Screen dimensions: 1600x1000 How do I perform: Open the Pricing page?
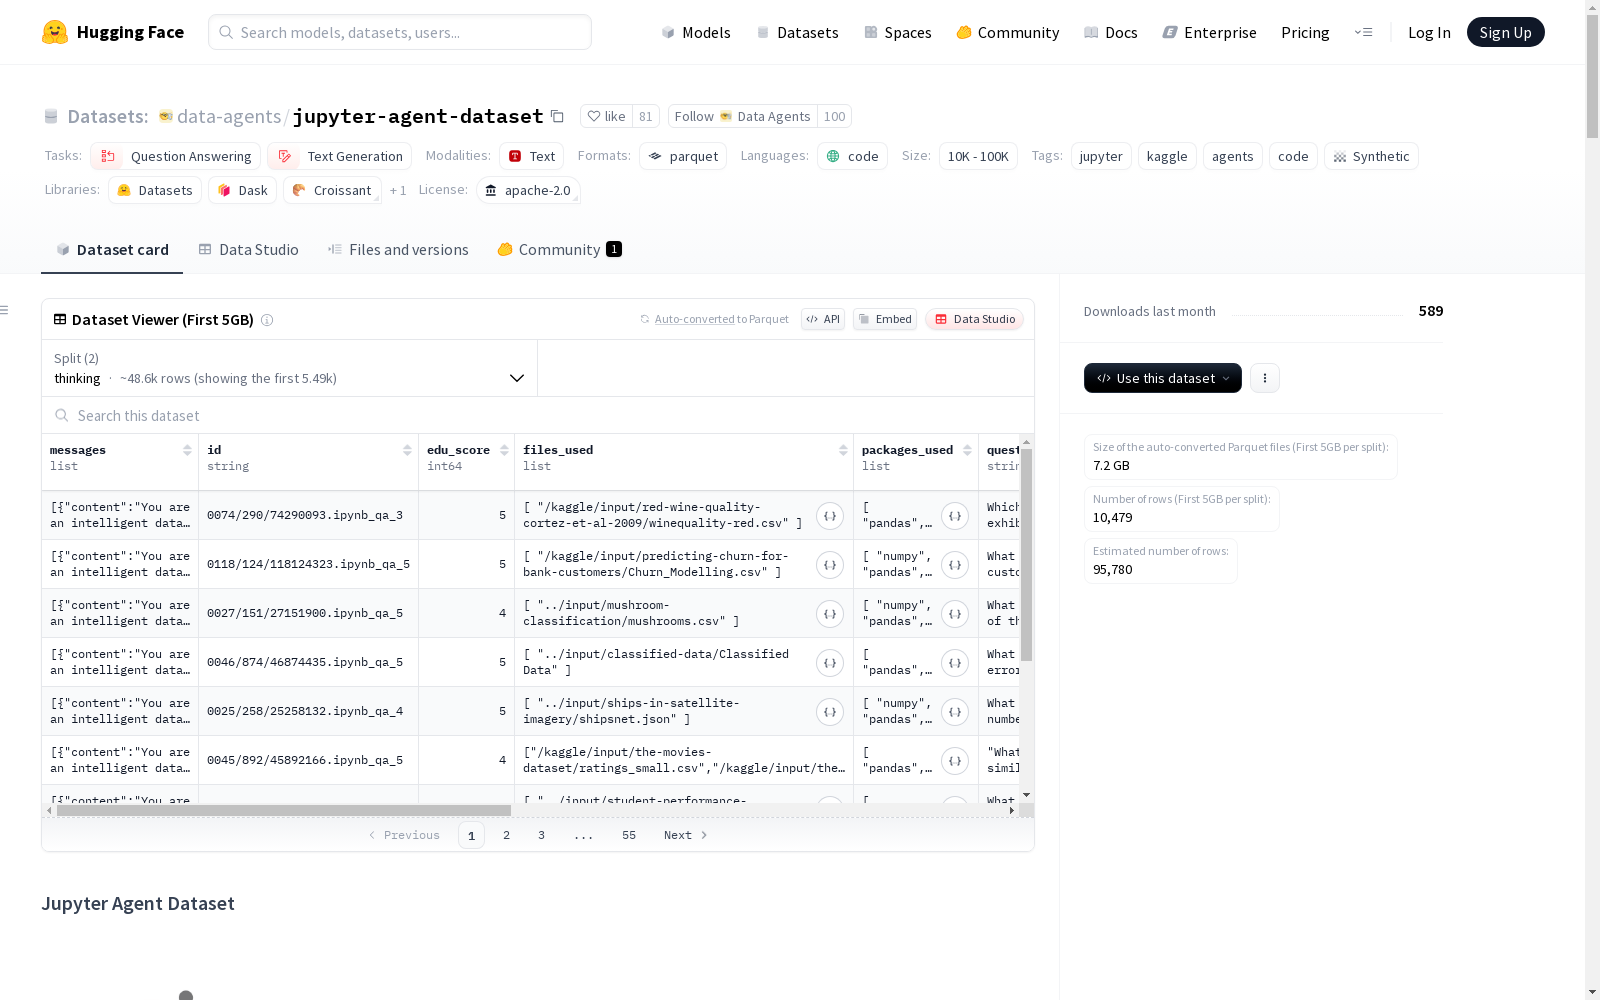pyautogui.click(x=1305, y=33)
